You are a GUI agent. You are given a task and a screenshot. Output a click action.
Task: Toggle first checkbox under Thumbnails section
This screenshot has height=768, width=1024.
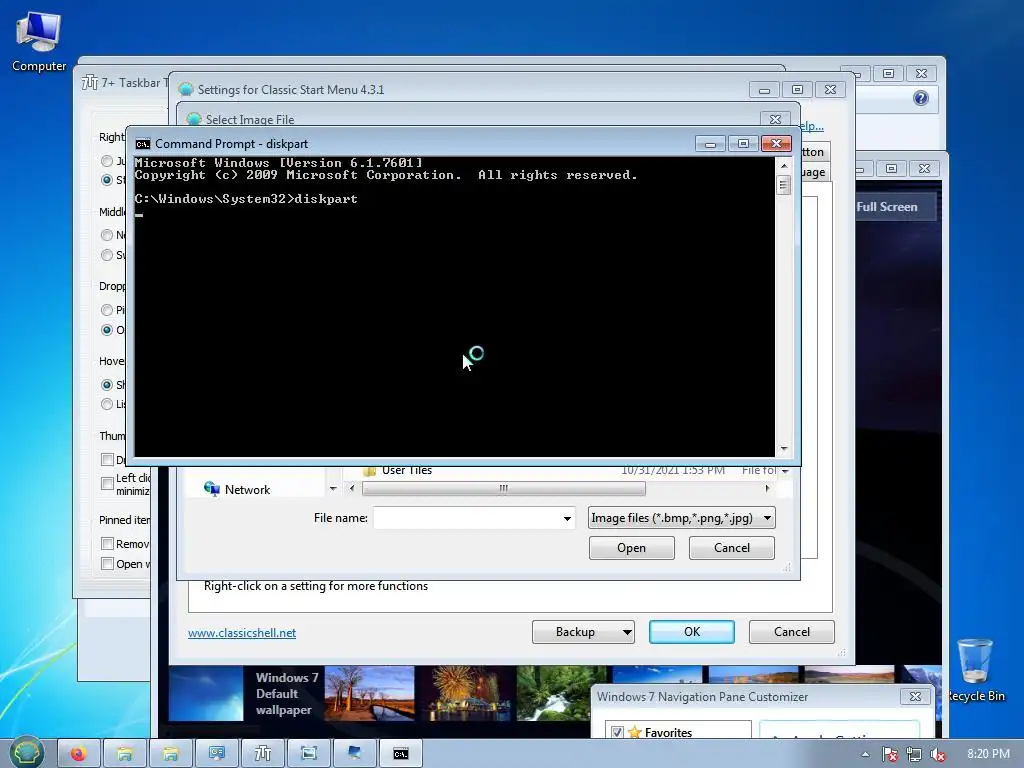click(108, 460)
